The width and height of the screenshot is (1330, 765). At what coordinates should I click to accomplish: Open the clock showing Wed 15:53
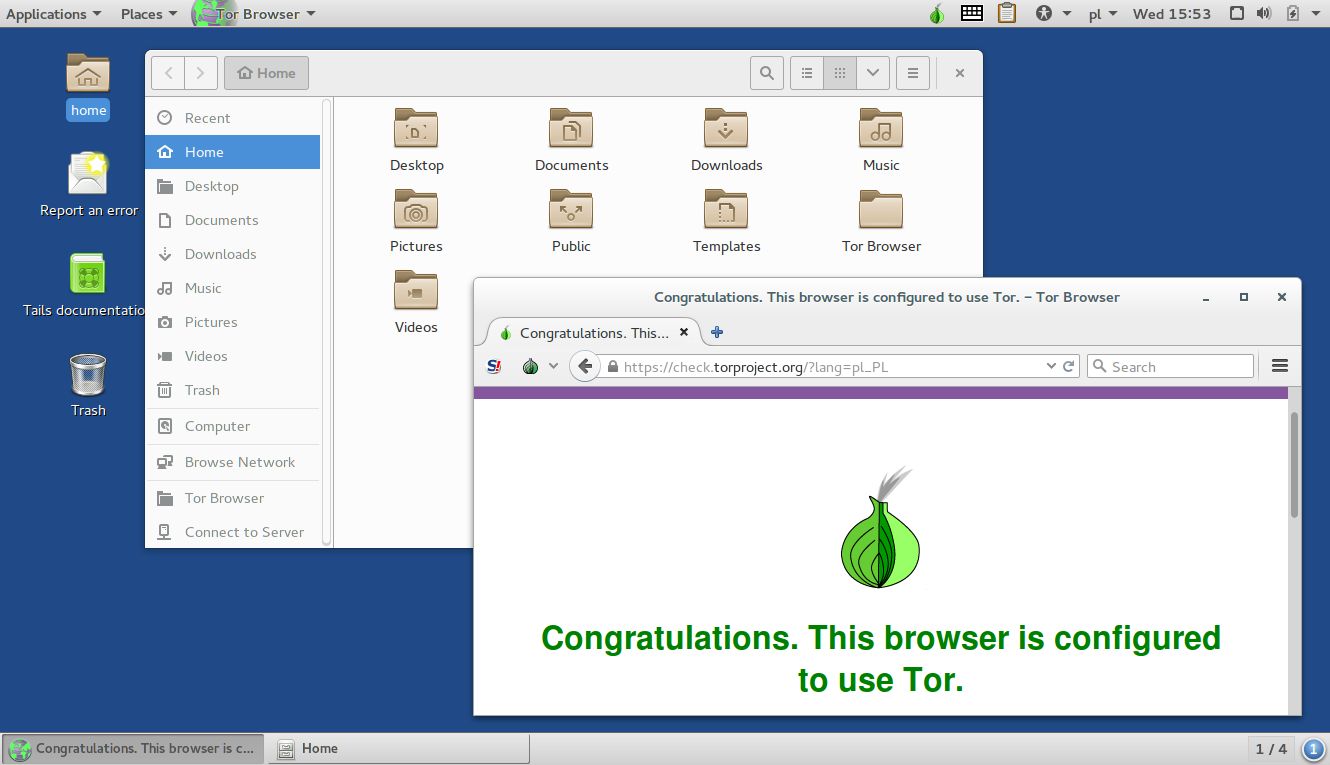click(x=1172, y=14)
